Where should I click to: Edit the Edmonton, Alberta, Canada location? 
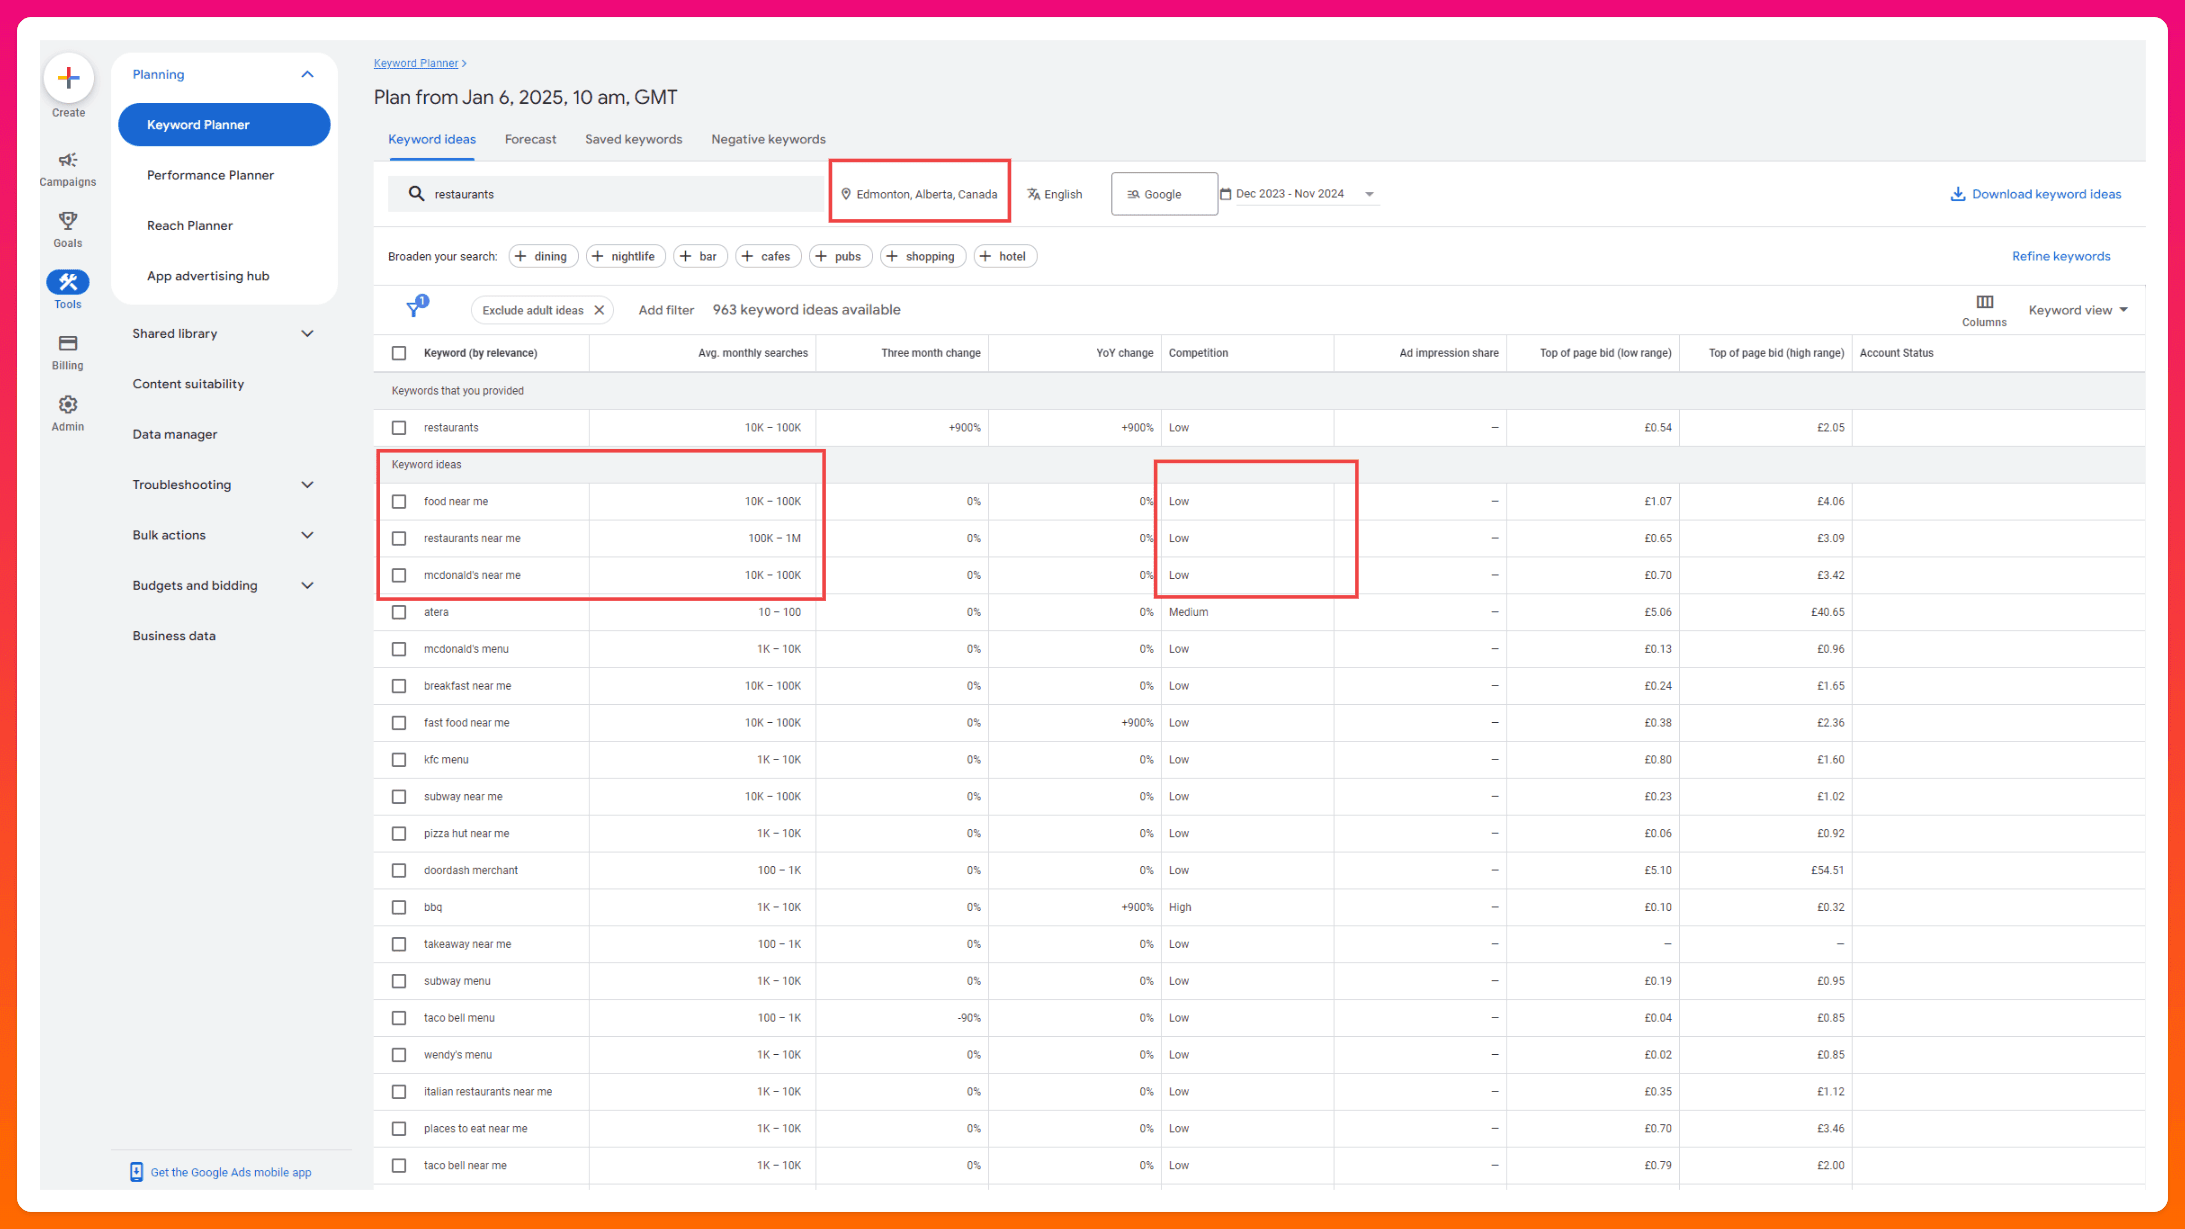(920, 194)
